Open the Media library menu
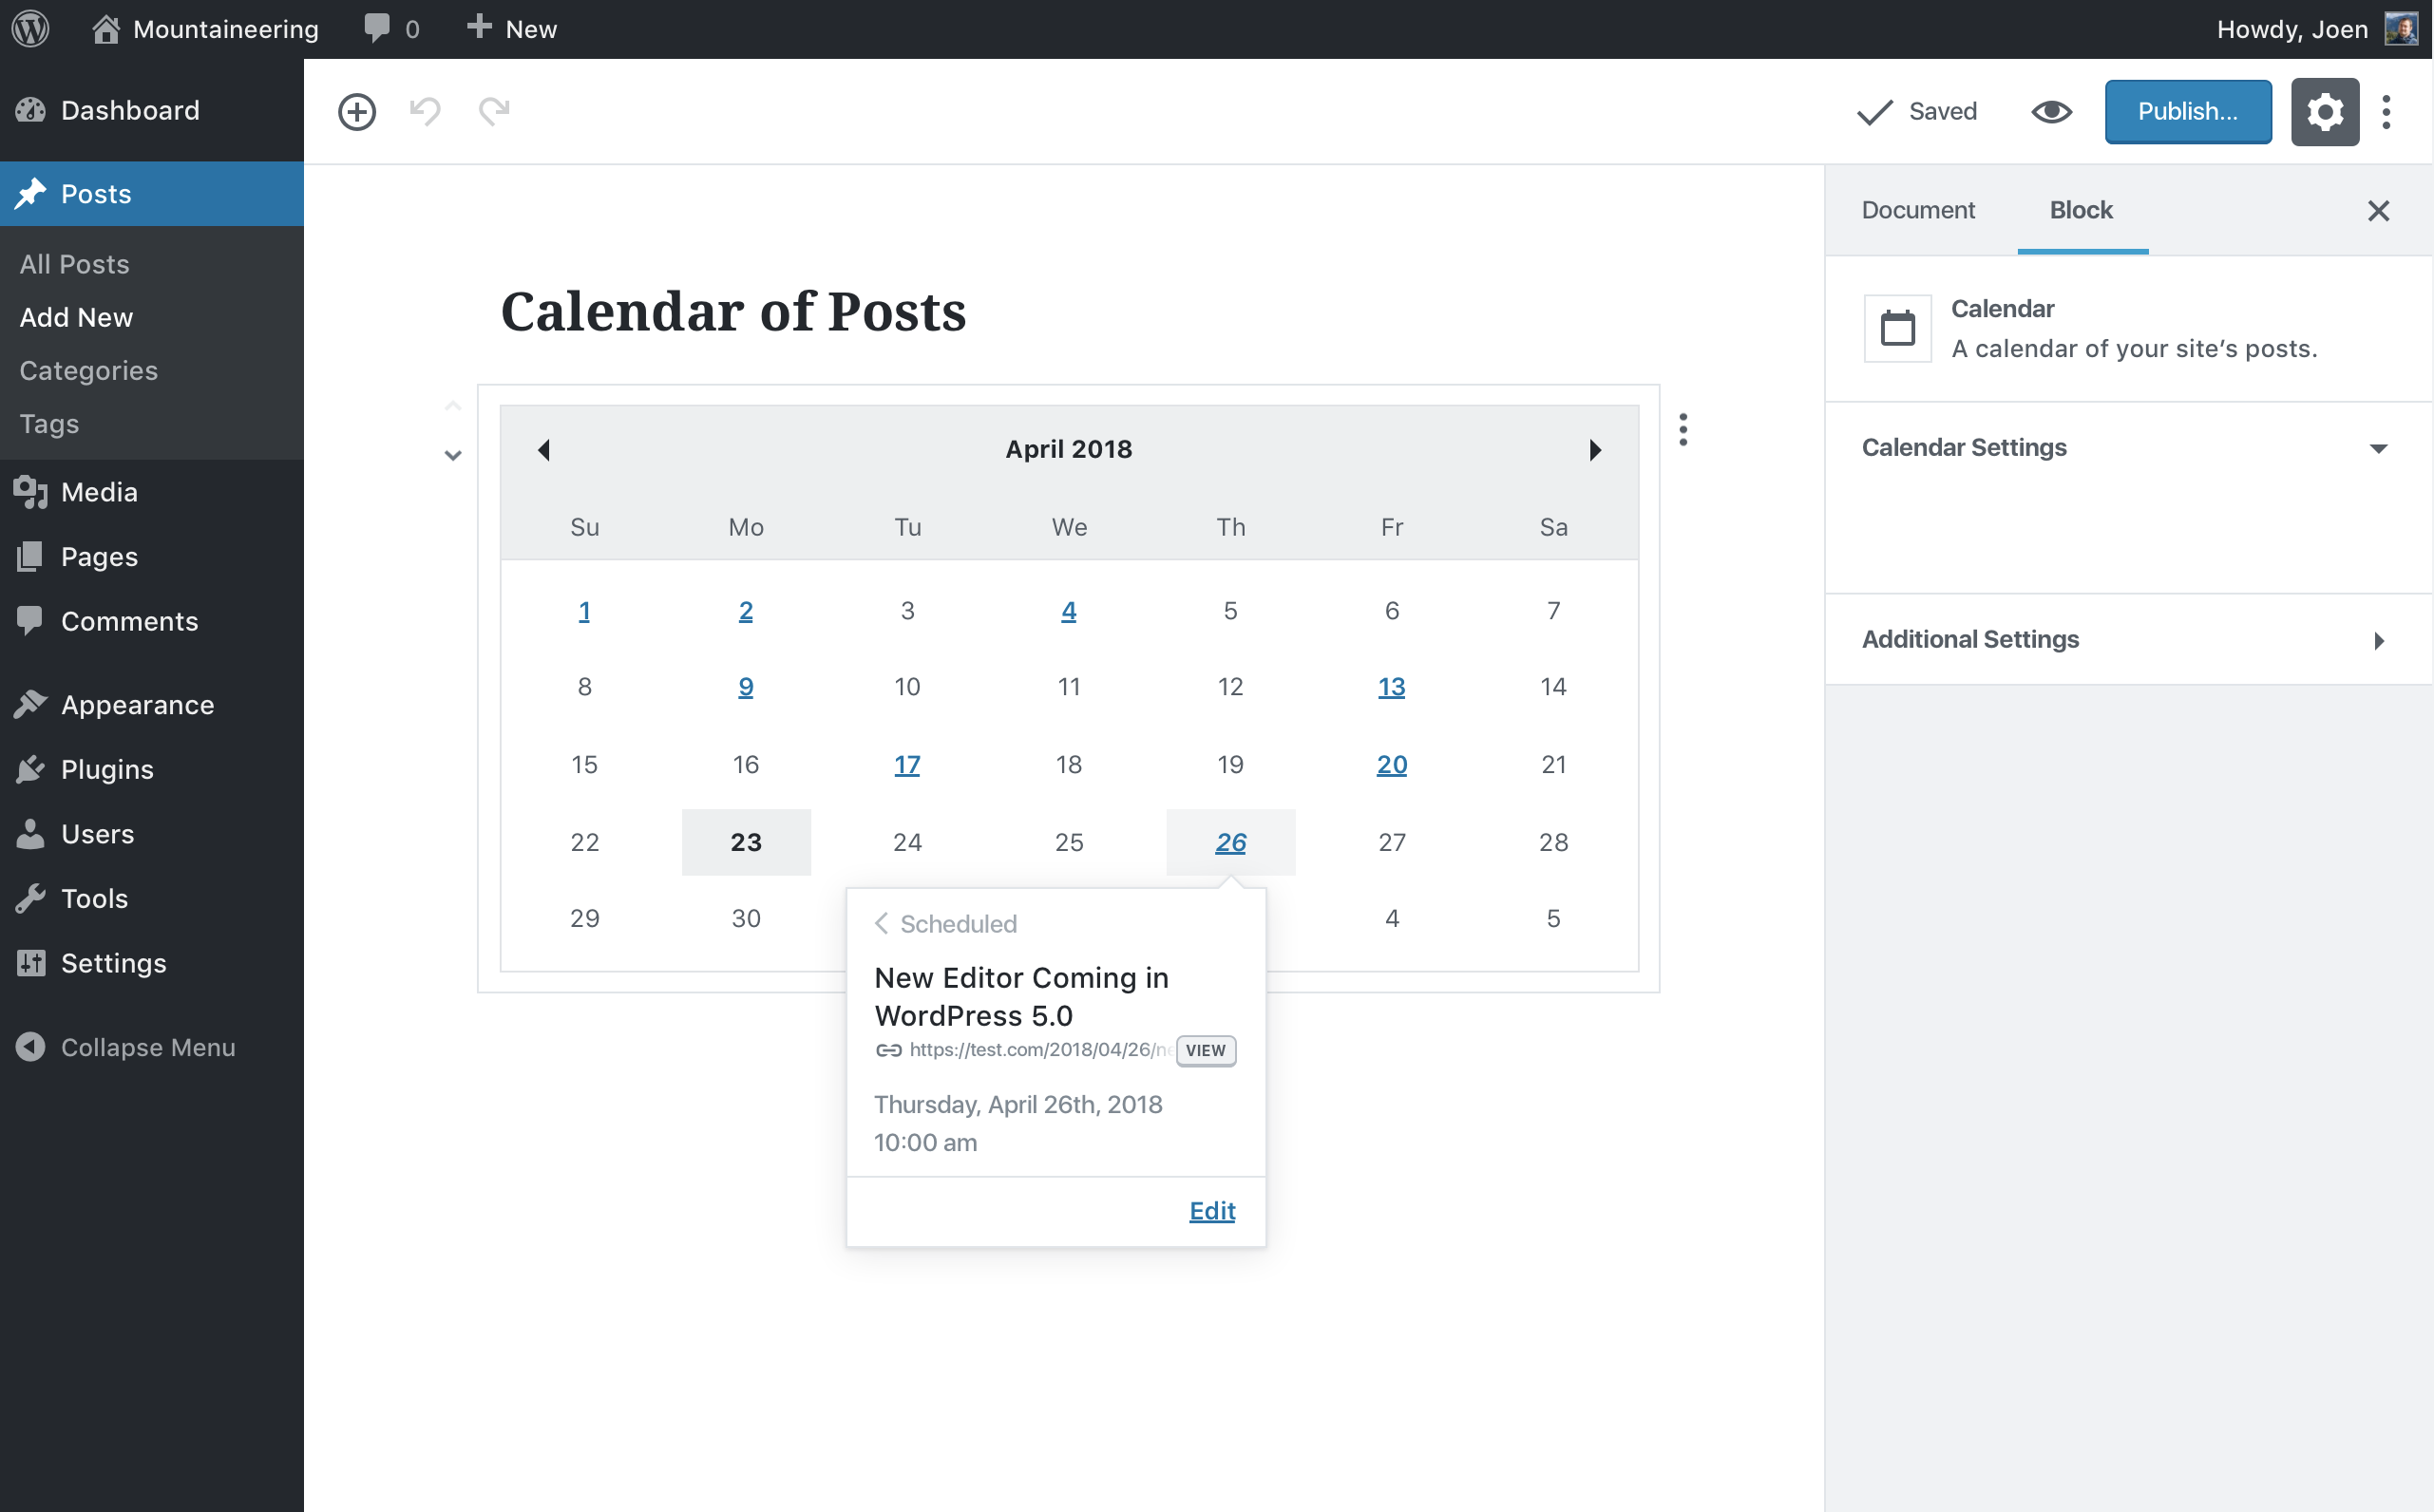Screen dimensions: 2434x1512 coord(152,492)
